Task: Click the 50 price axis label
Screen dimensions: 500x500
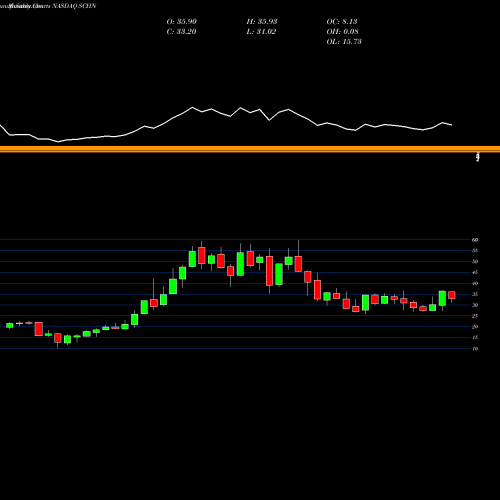Action: coord(475,261)
